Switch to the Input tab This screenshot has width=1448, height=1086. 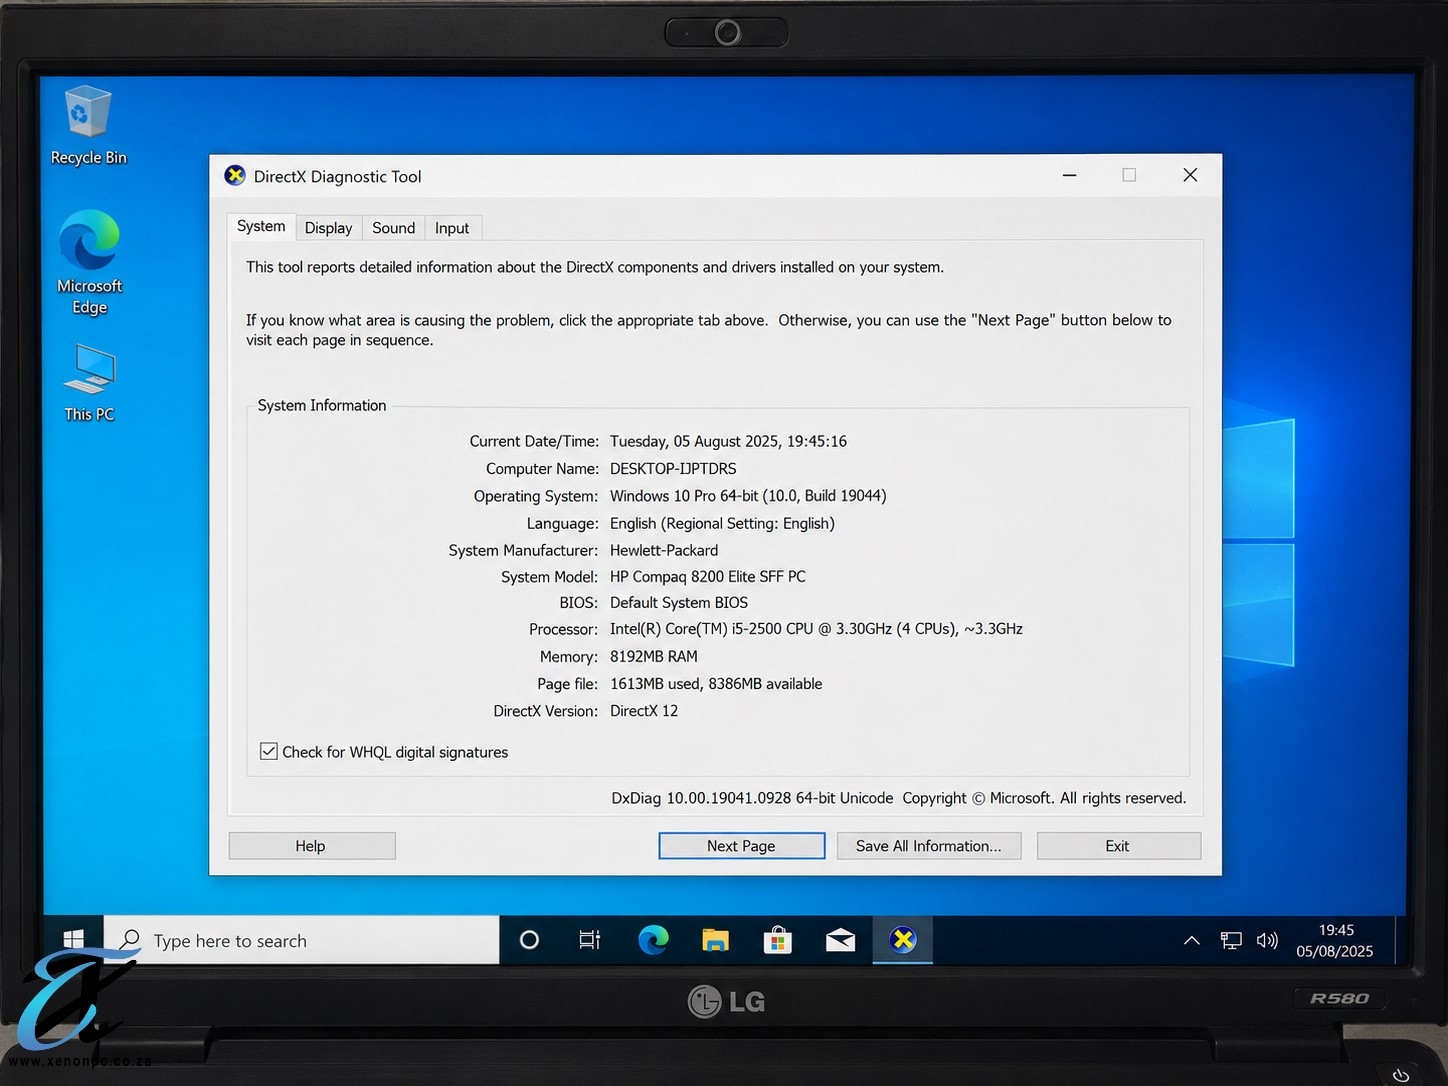[452, 228]
